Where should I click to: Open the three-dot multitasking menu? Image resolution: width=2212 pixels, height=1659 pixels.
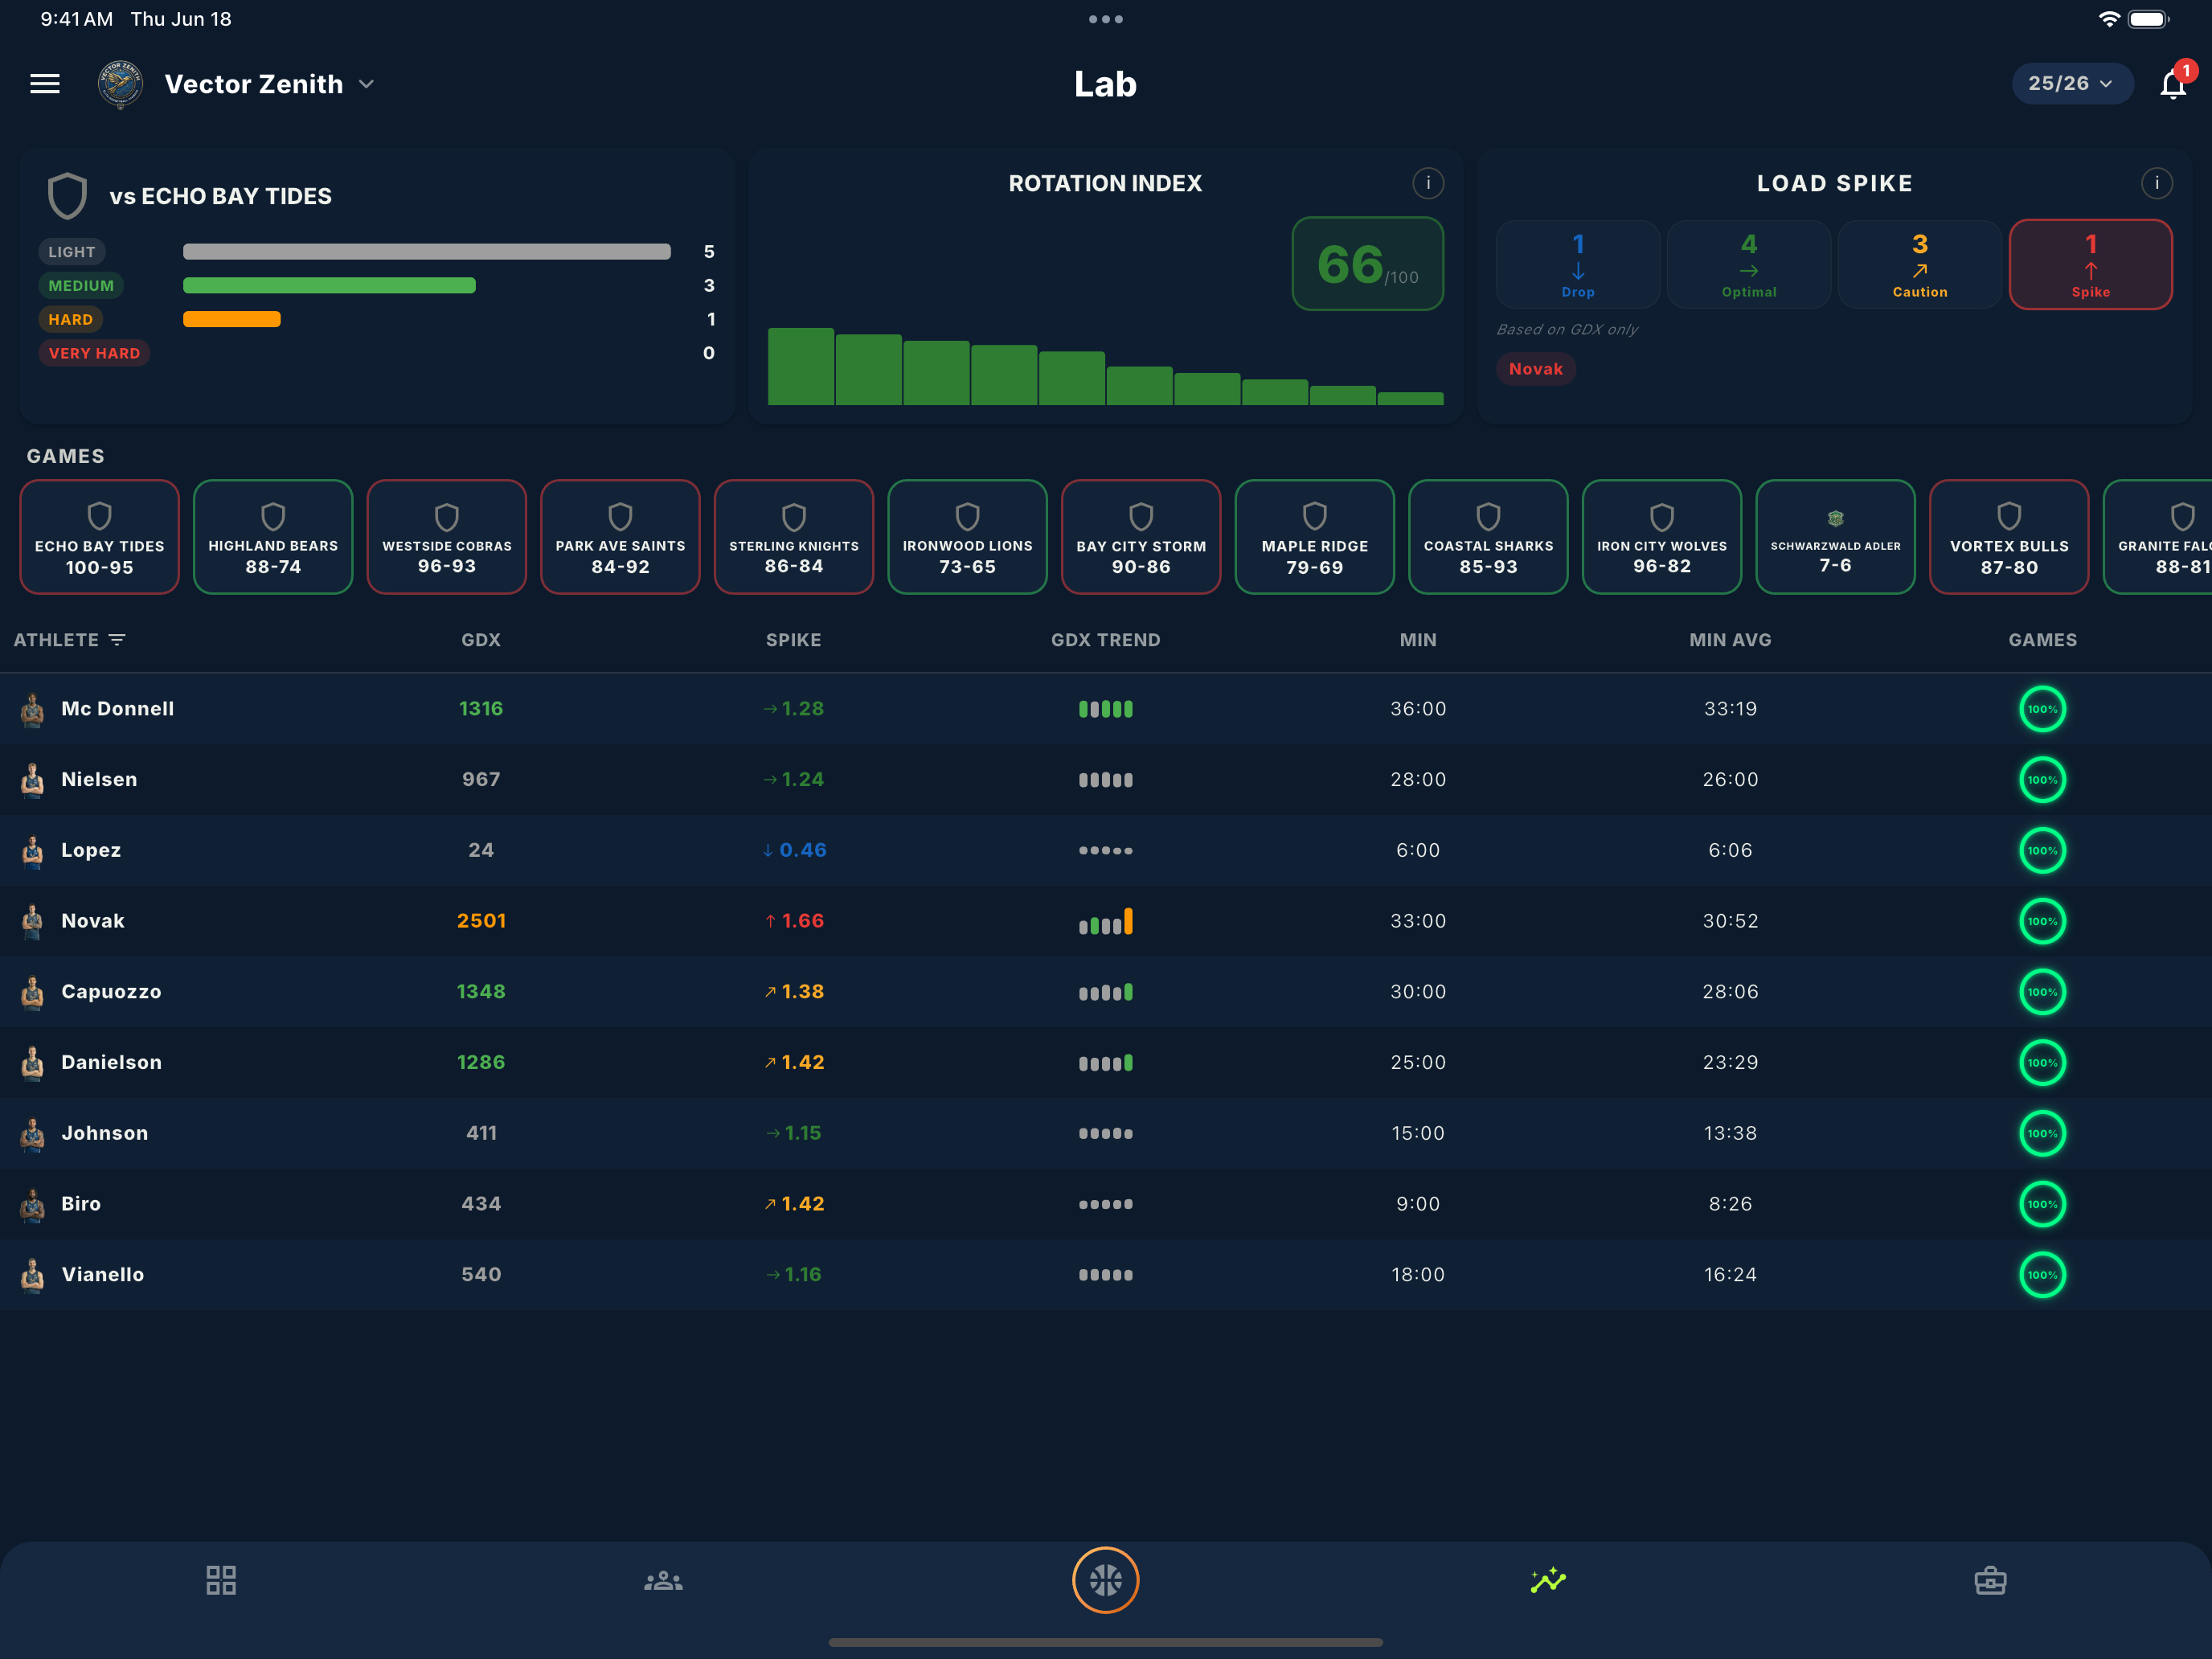pyautogui.click(x=1106, y=19)
